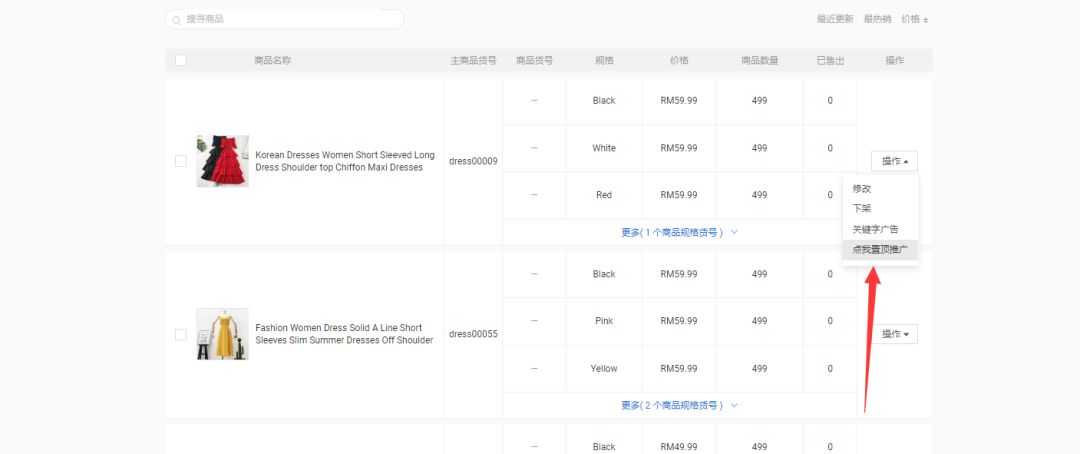Collapse the 操作 dropdown for dress00009

pos(894,161)
